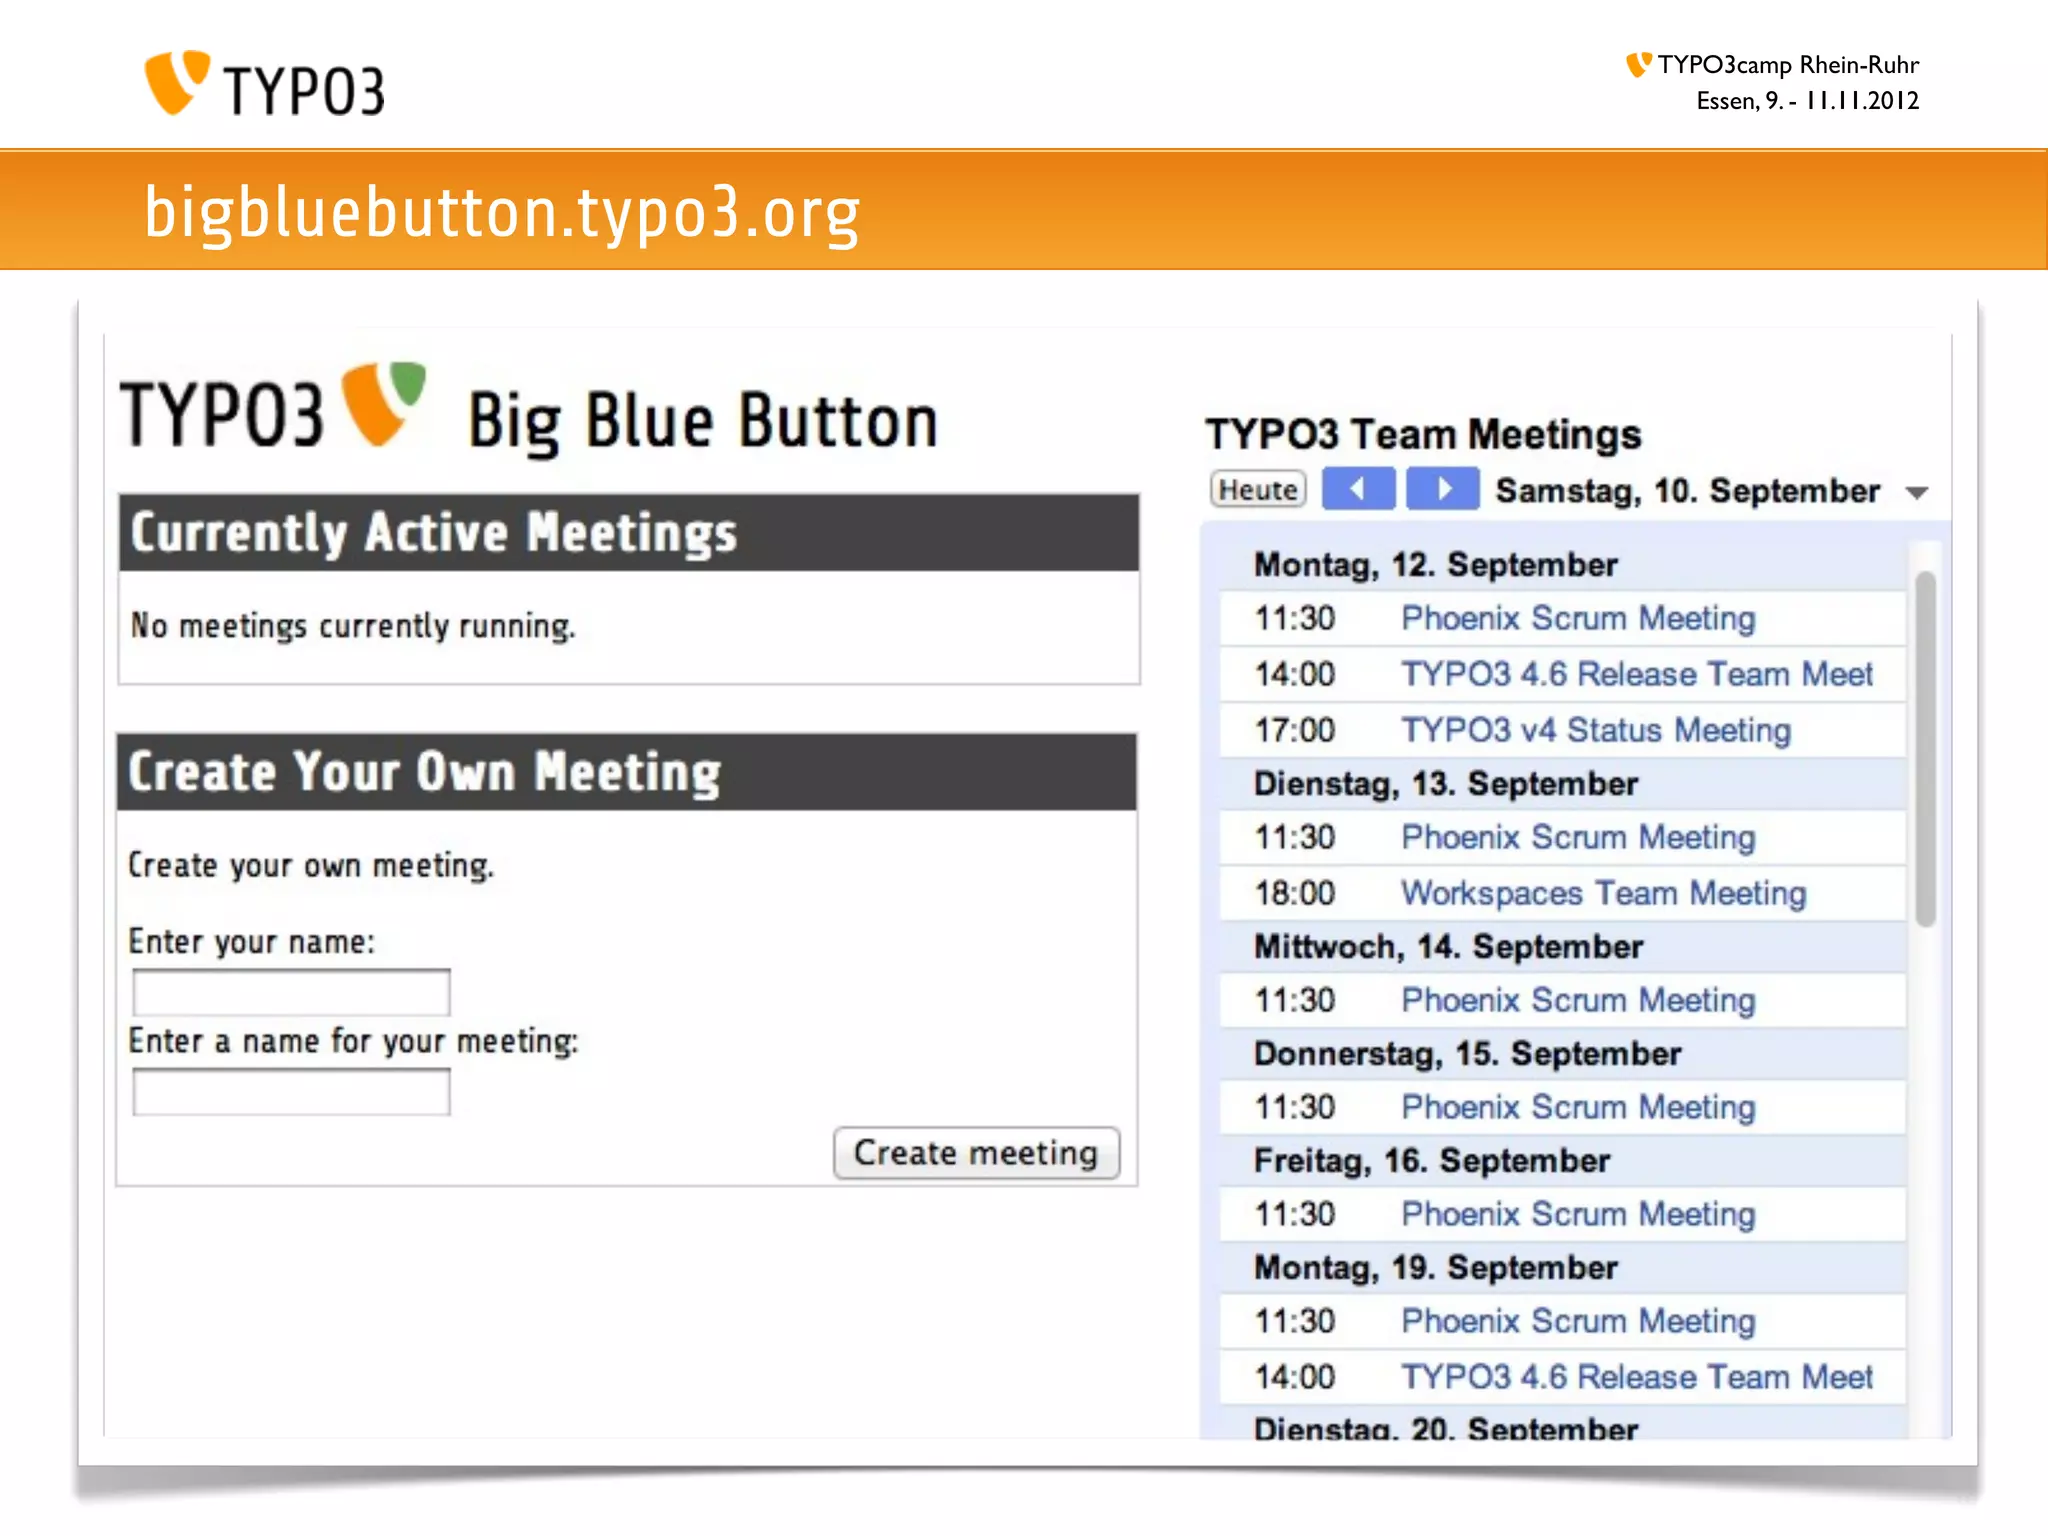Click the TYPO3 logo in slide header

264,84
